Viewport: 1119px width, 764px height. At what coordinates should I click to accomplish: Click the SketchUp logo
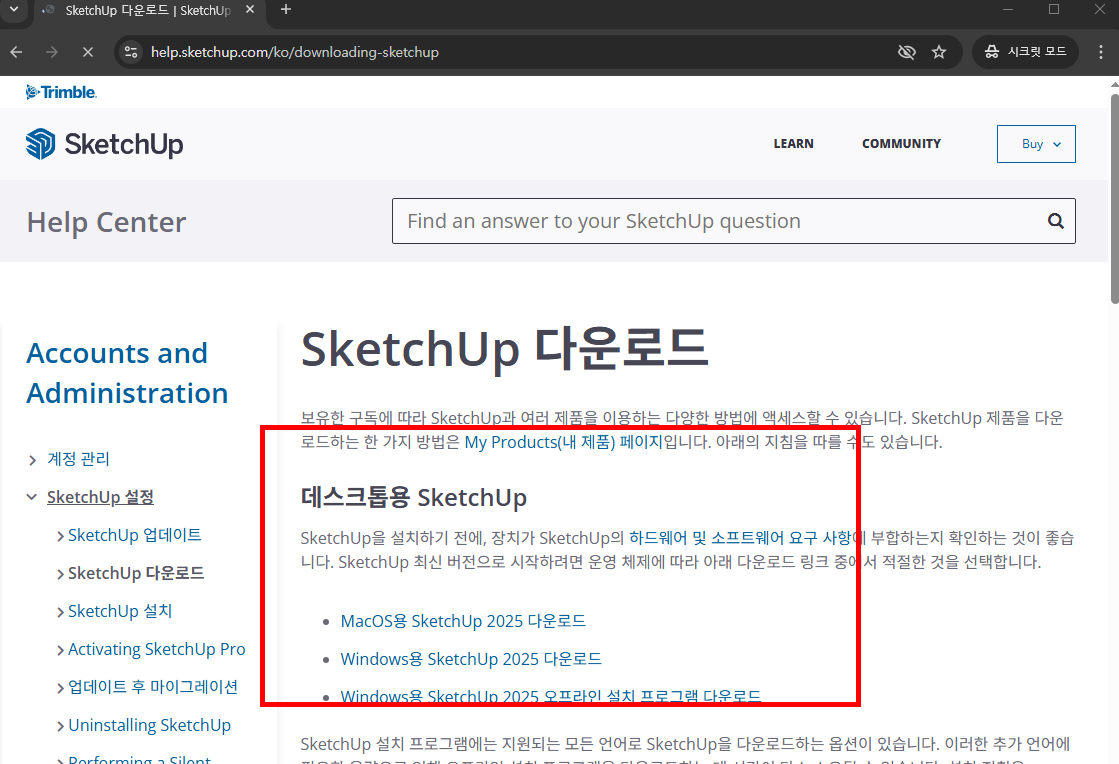(x=104, y=143)
